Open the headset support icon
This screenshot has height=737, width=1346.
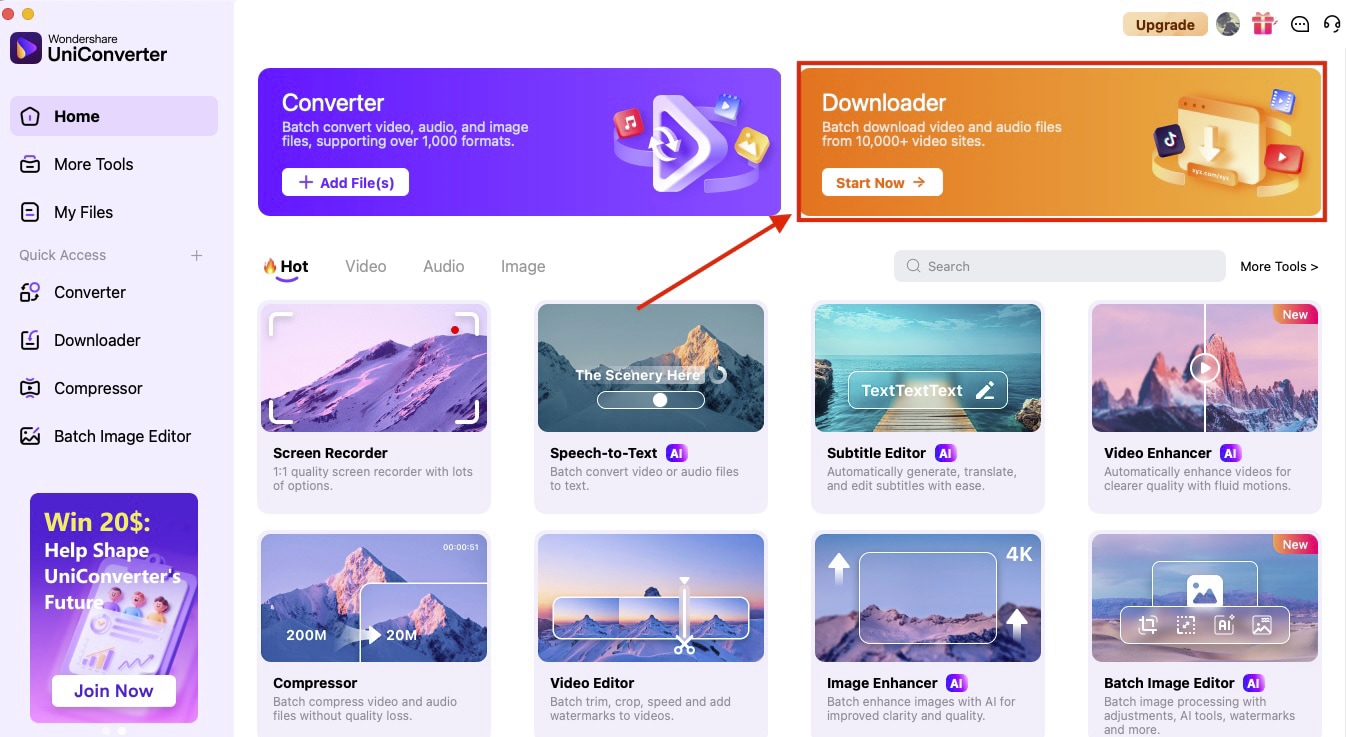tap(1332, 24)
